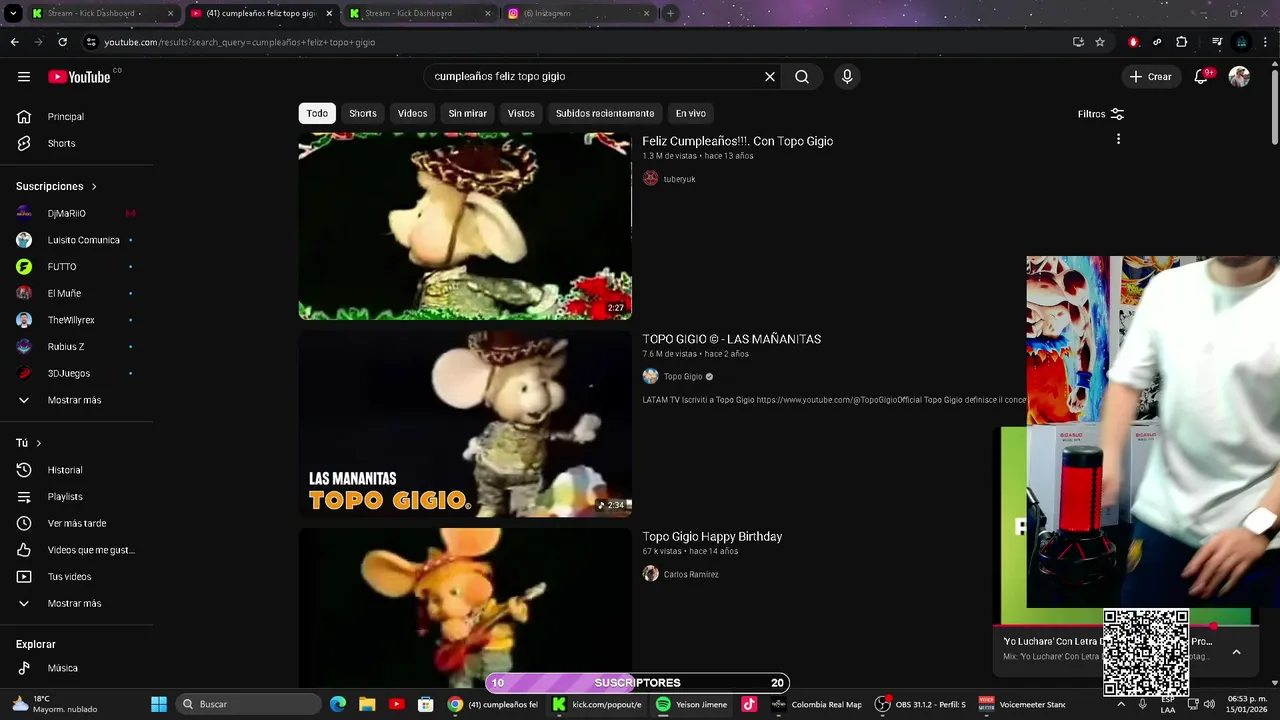Expand Mostrar más under Tú section
The image size is (1280, 720).
pos(77,604)
